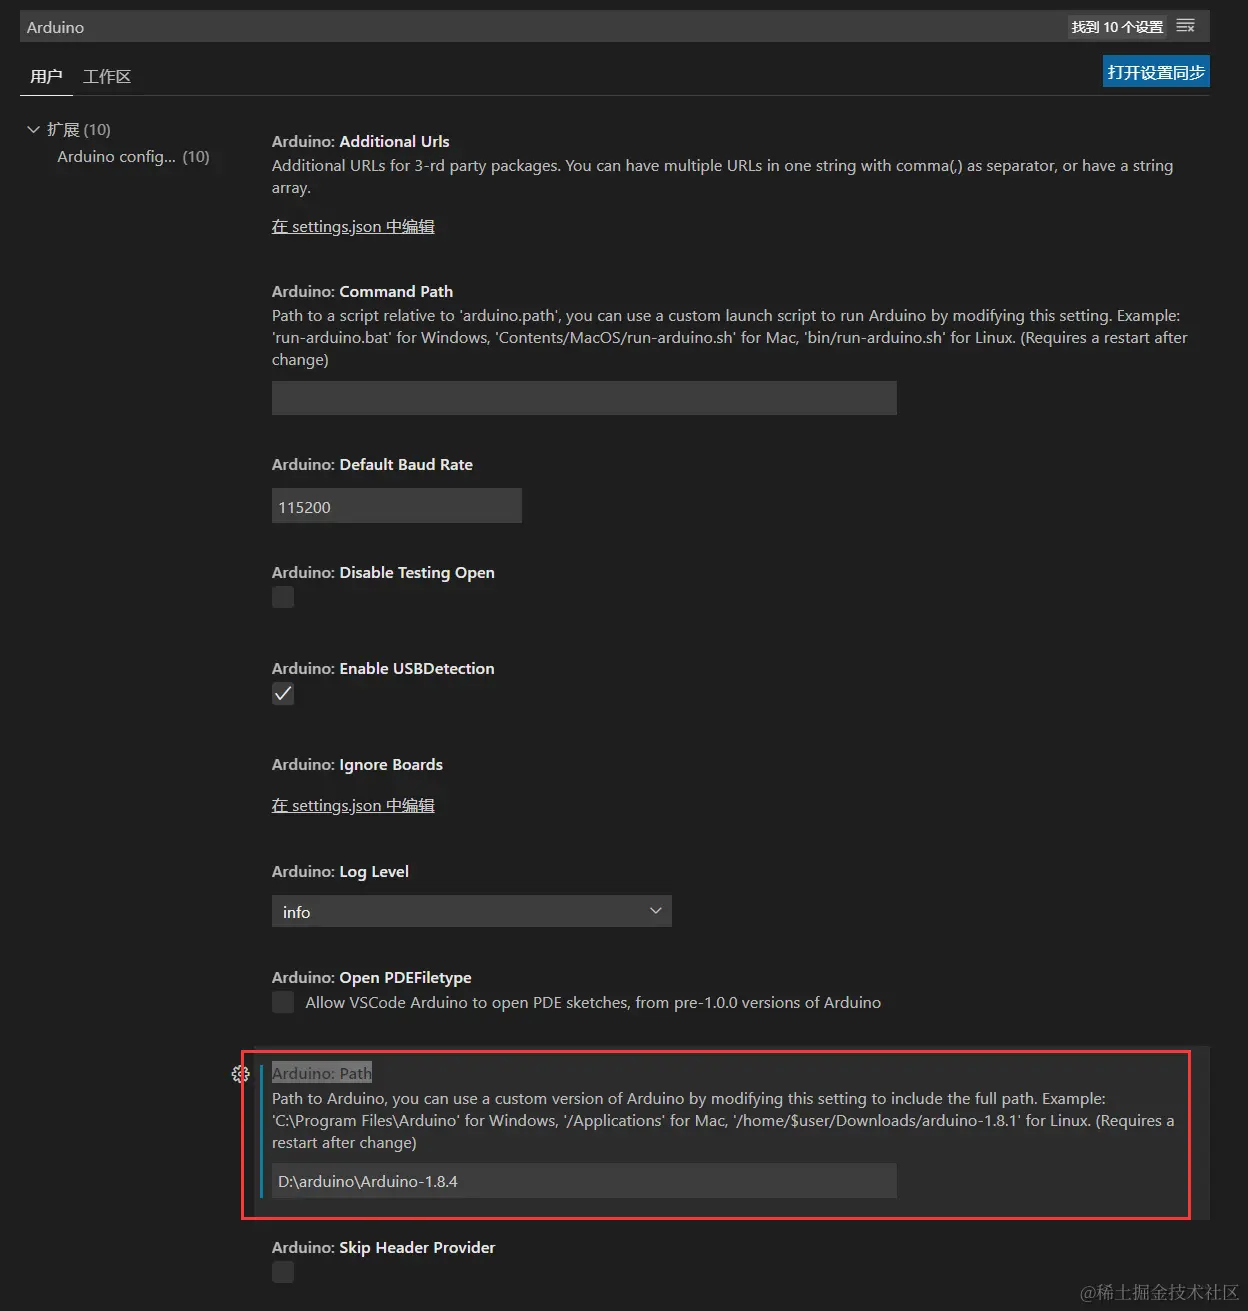The image size is (1248, 1311).
Task: Click the Arduino: Ignore Boards heading
Action: coord(357,764)
